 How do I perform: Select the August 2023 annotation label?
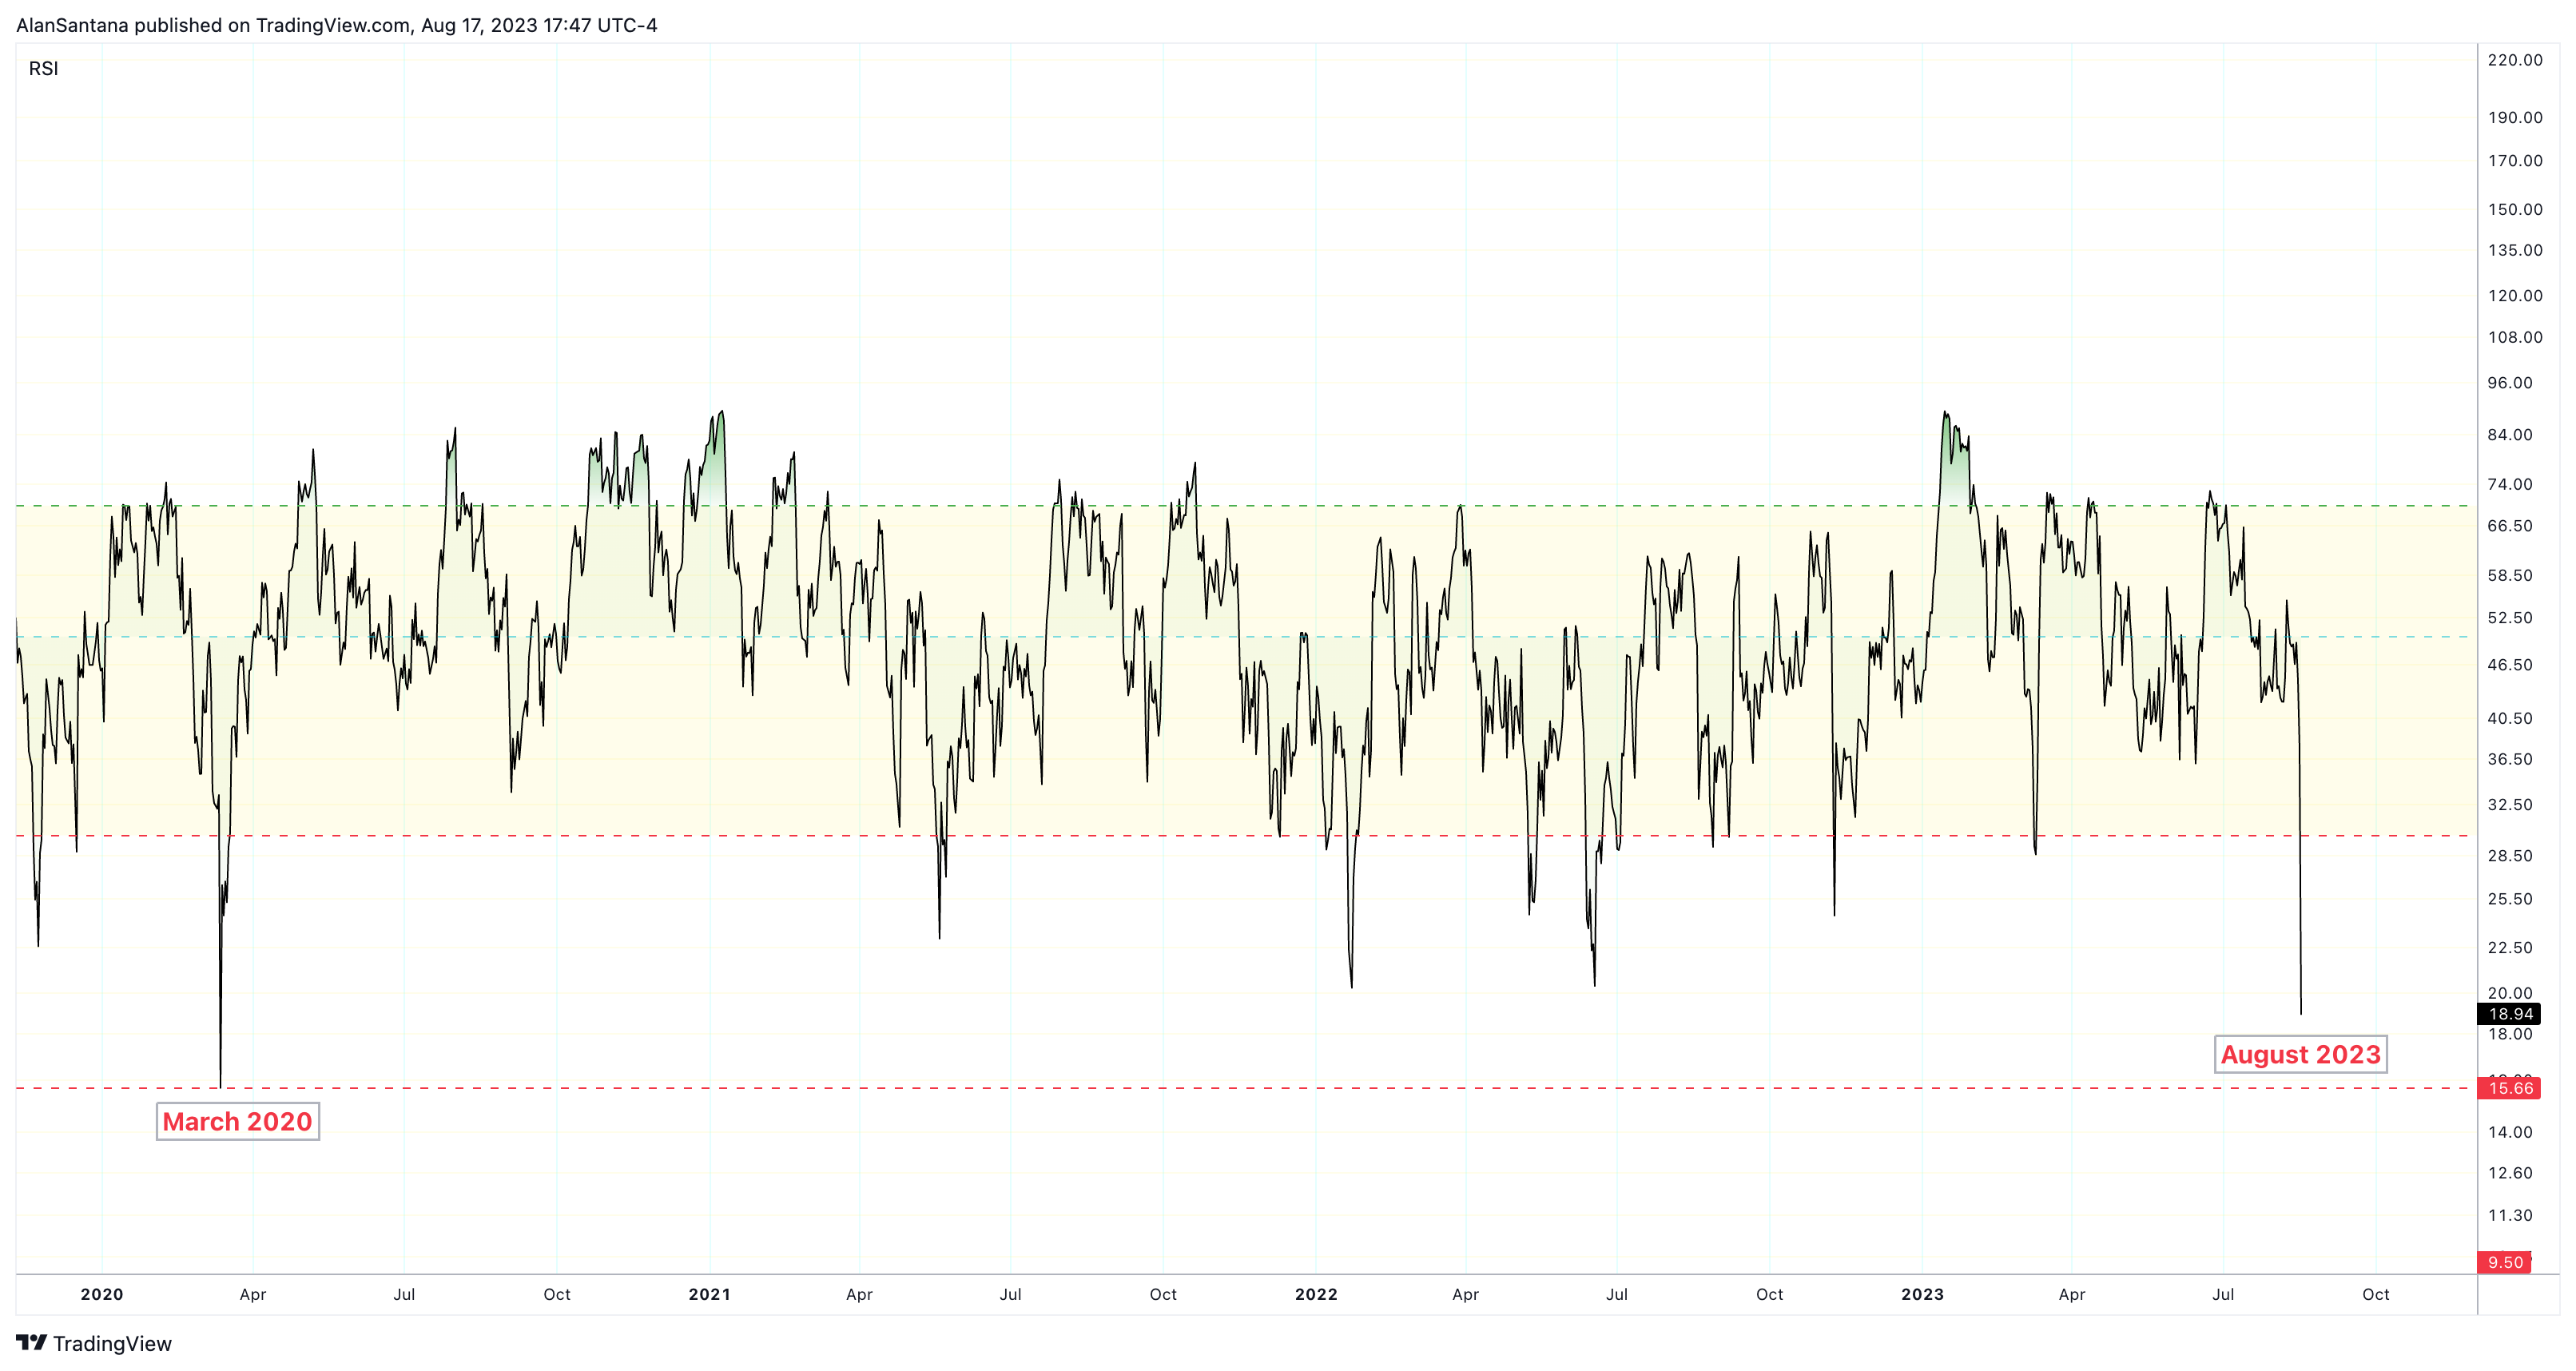pos(2300,1054)
